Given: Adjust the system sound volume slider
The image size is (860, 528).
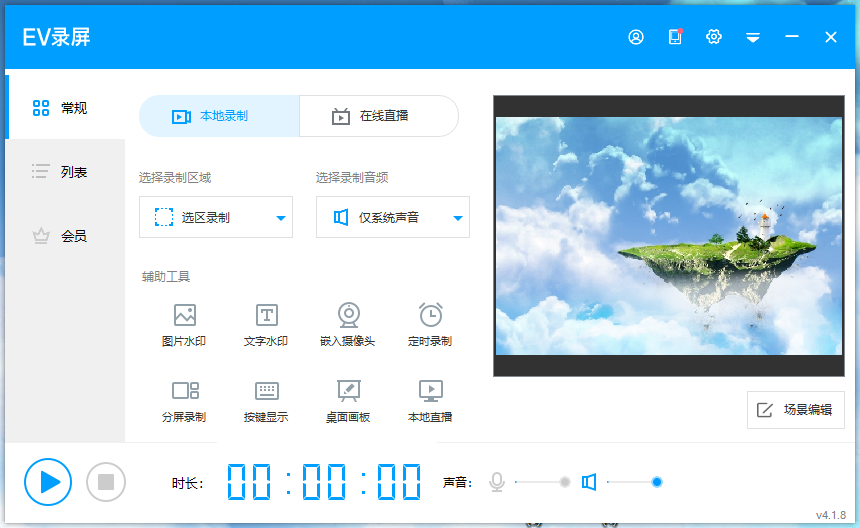Looking at the screenshot, I should [x=634, y=482].
